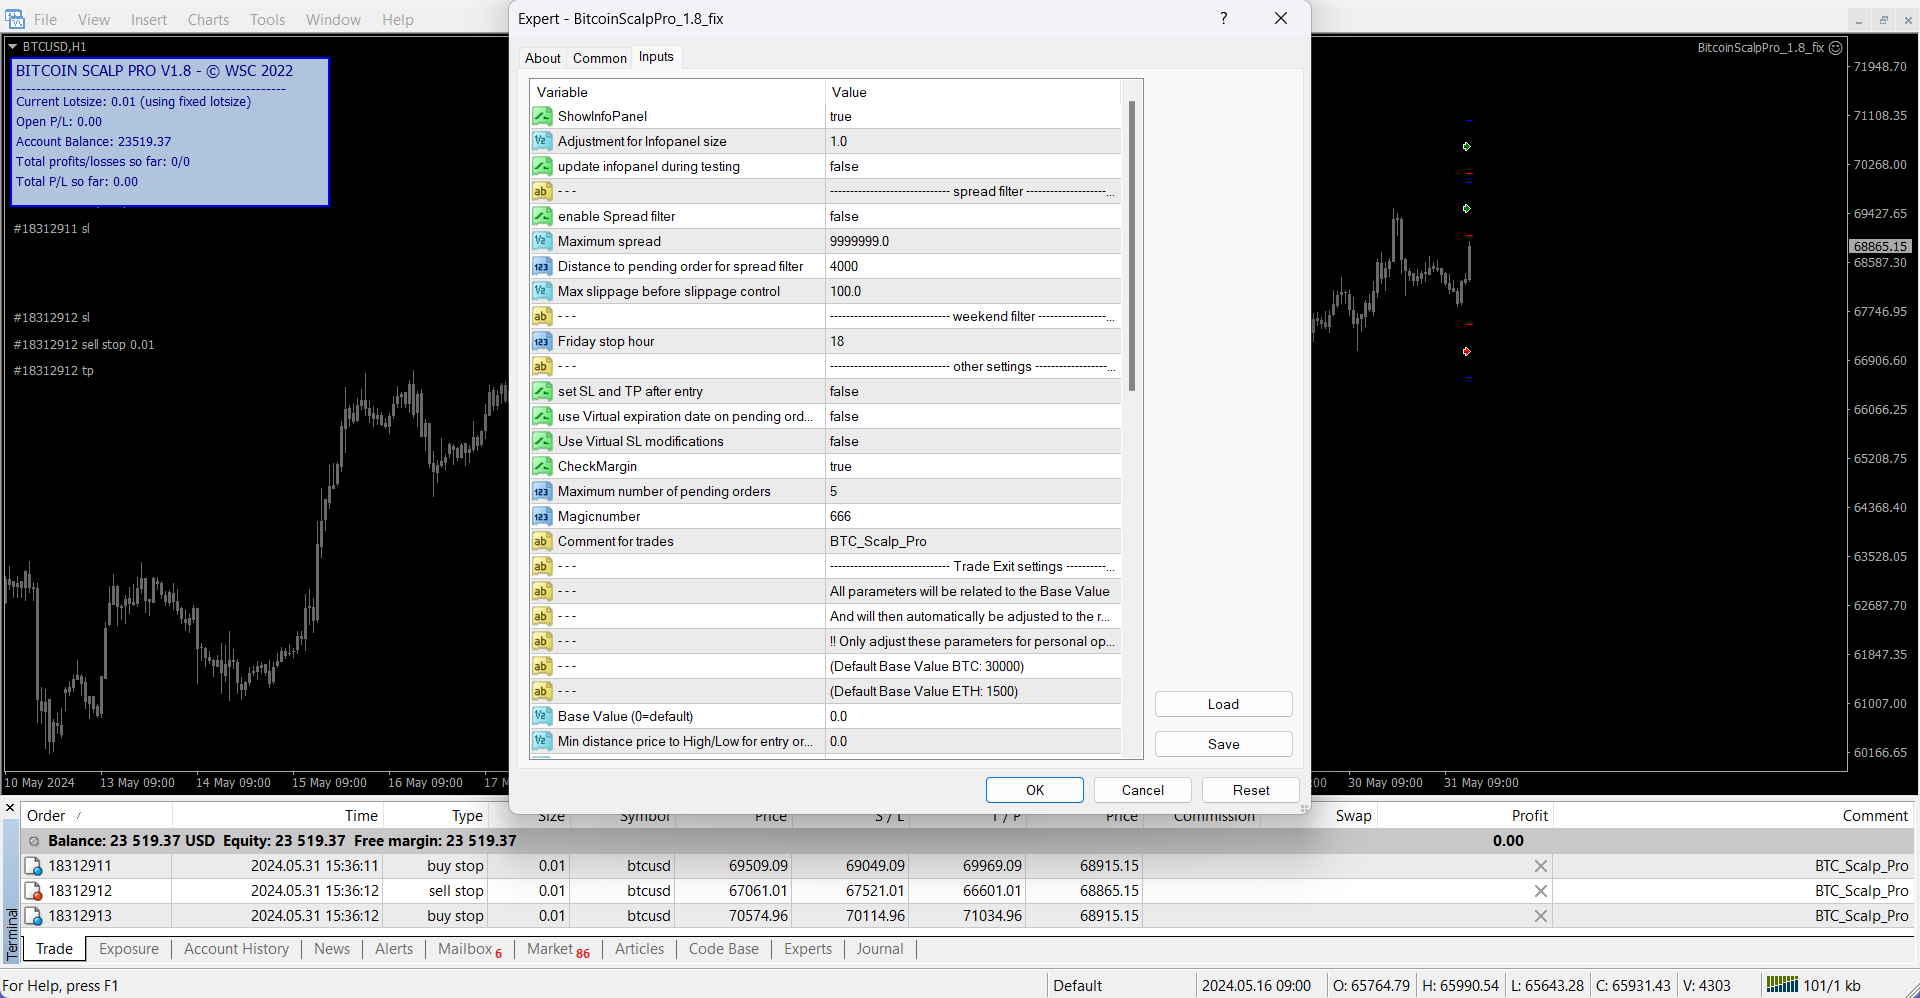Screen dimensions: 1920x998
Task: Click the expert smiley face icon on chart
Action: (1836, 48)
